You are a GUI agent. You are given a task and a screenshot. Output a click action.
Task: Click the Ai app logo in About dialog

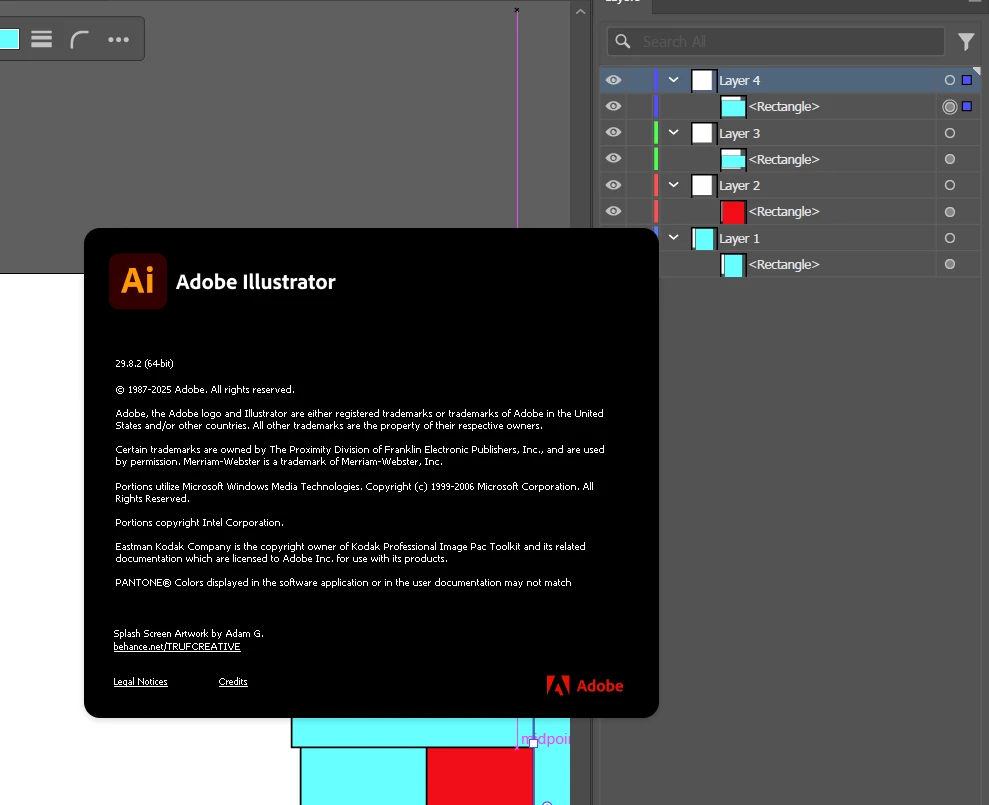tap(138, 281)
